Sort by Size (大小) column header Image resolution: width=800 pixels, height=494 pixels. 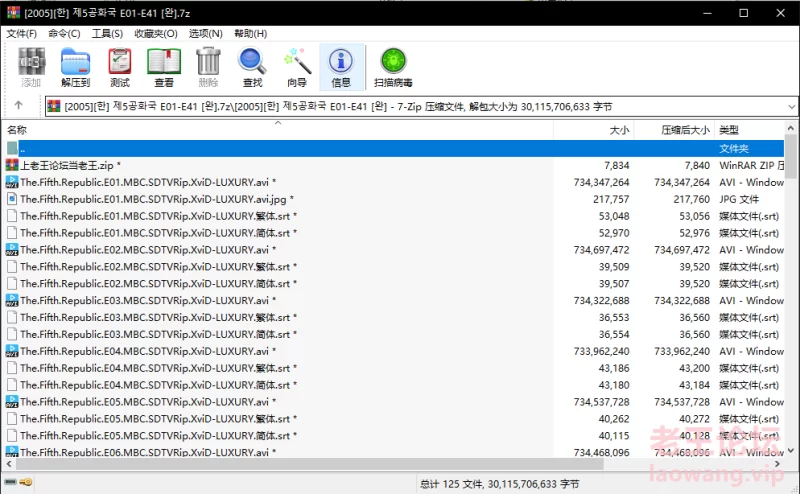[x=593, y=130]
